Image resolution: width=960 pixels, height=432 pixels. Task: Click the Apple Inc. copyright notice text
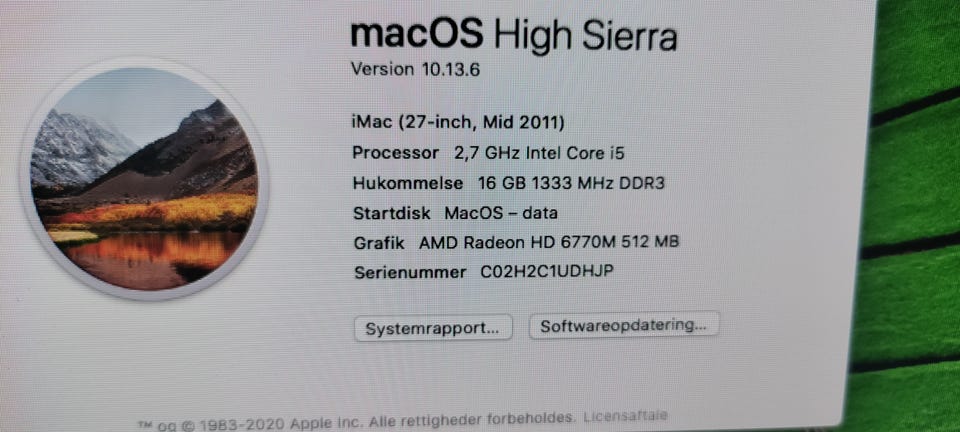(357, 422)
